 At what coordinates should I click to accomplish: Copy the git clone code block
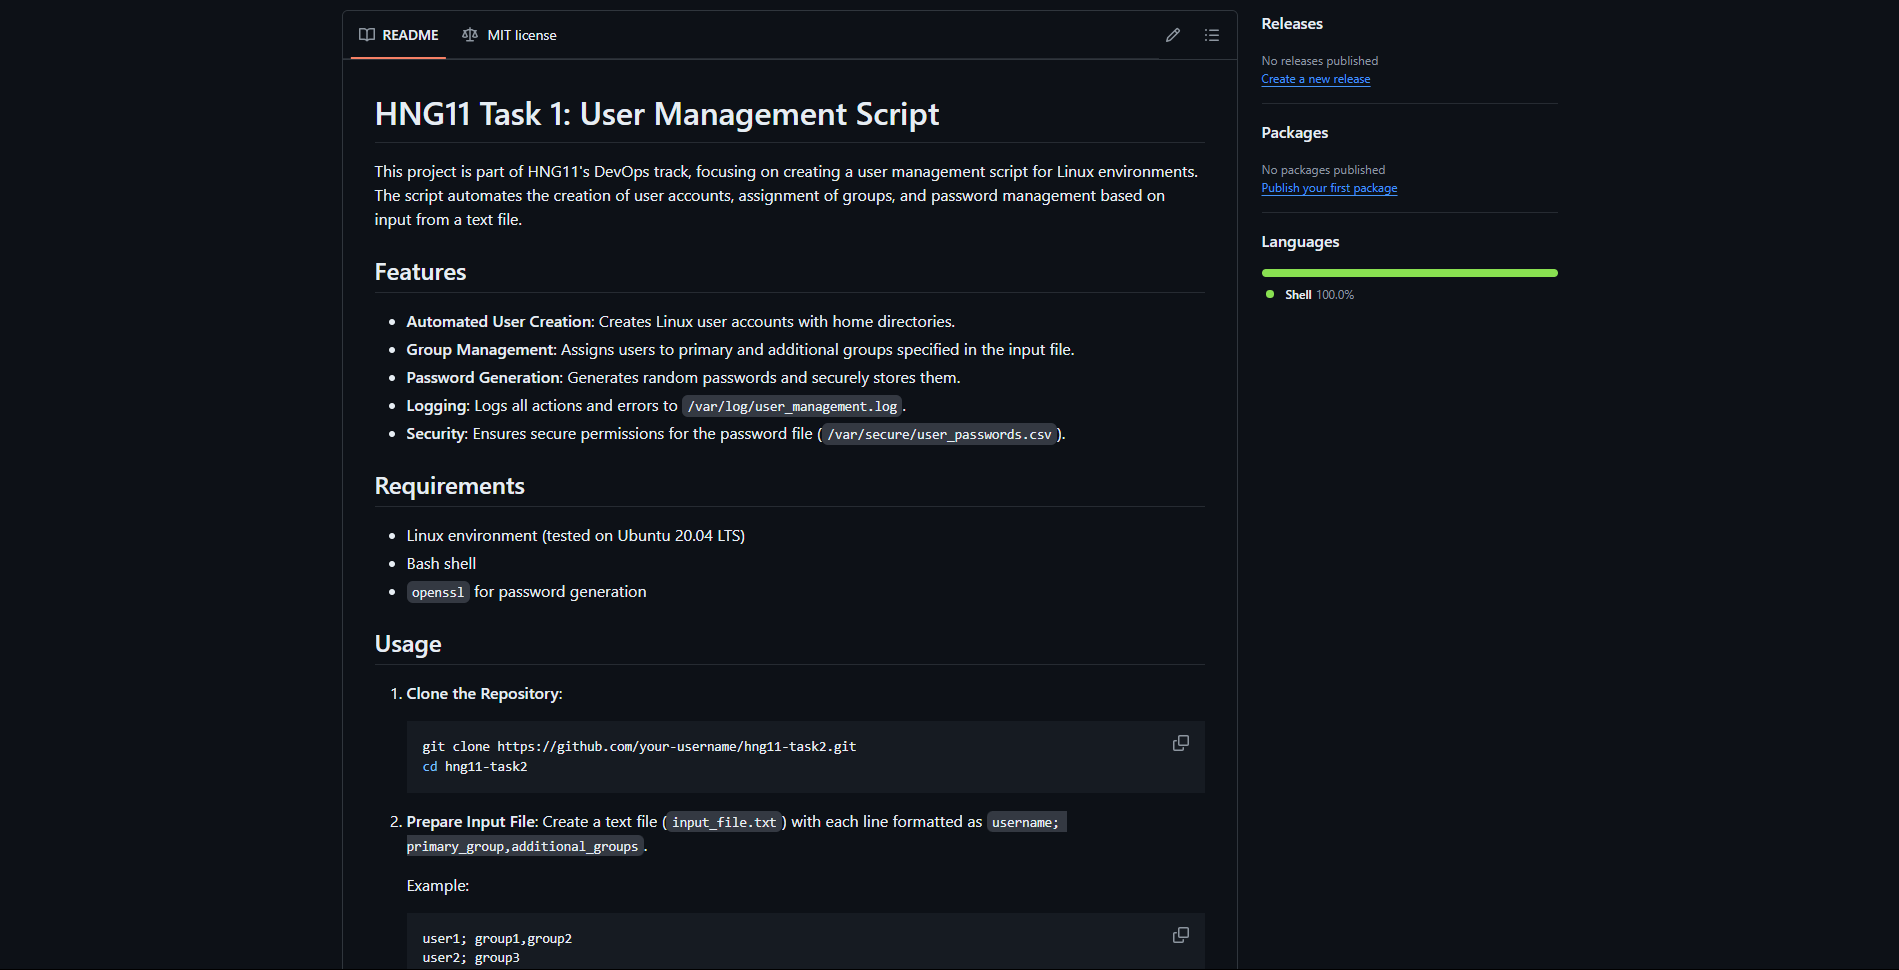click(1181, 743)
